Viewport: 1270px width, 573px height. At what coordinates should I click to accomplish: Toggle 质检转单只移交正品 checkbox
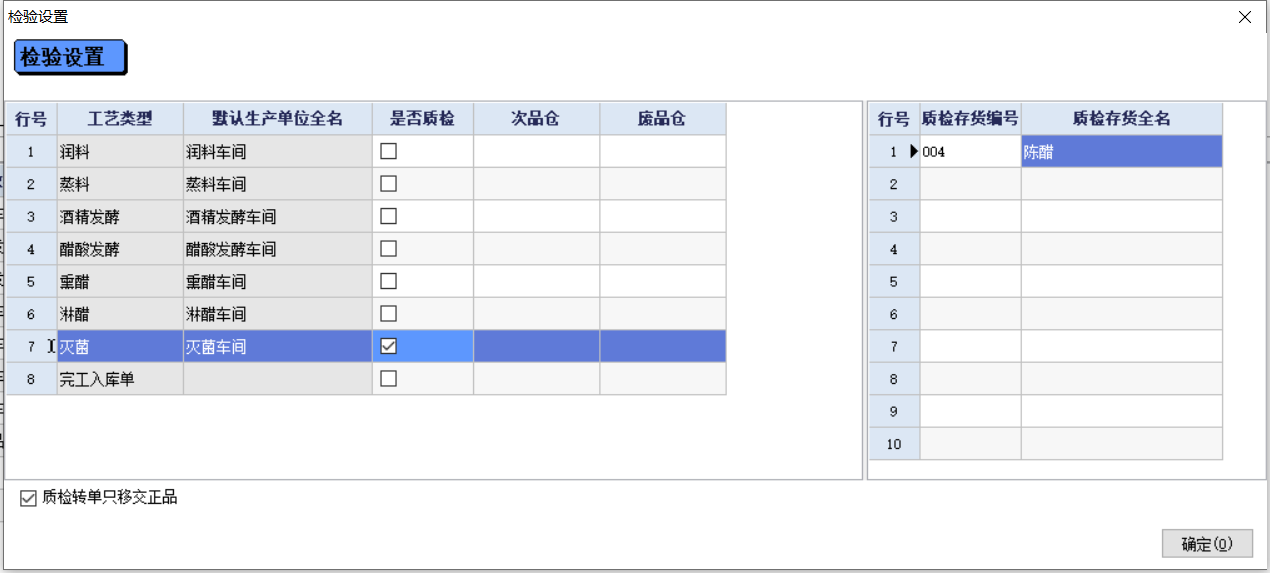(x=28, y=497)
